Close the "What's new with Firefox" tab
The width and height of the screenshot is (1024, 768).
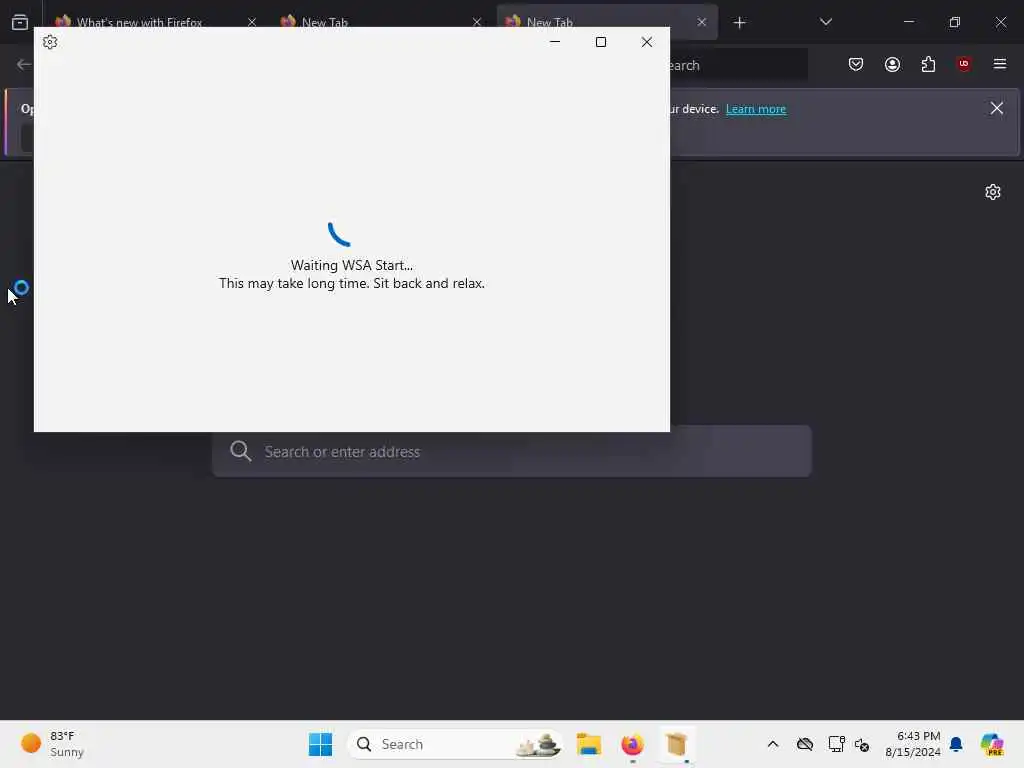coord(251,22)
